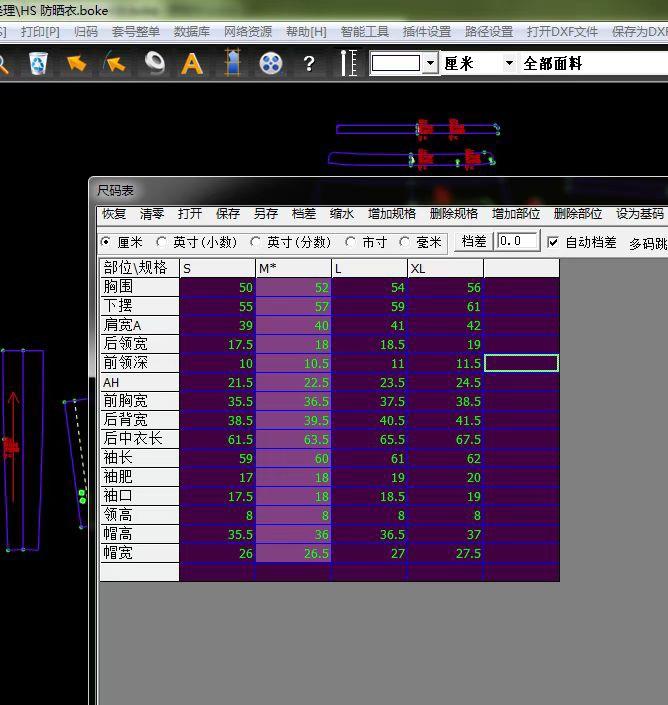Viewport: 668px width, 705px height.
Task: Click the gray tape roll icon
Action: click(x=154, y=62)
